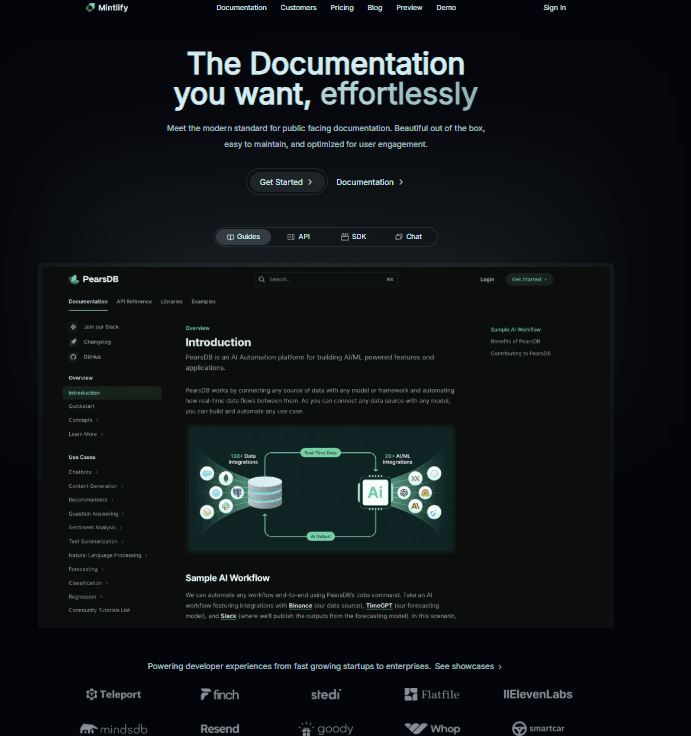Click the Chat tab icon
This screenshot has width=691, height=736.
399,237
